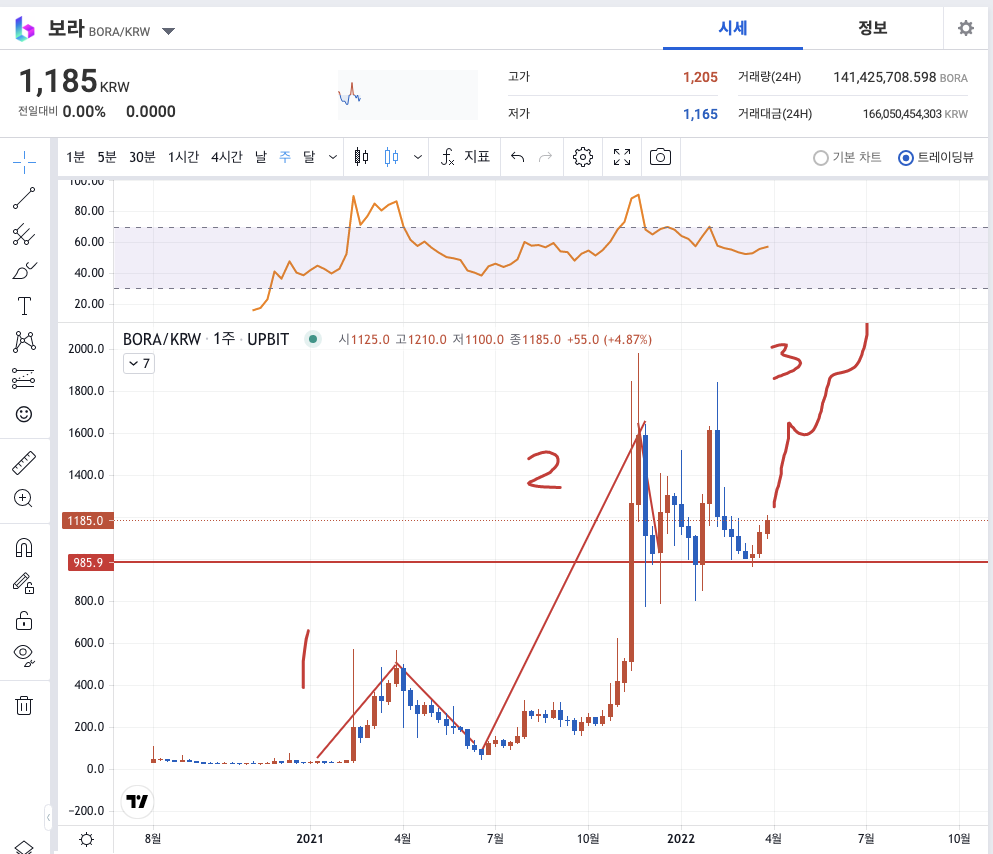993x854 pixels.
Task: Toggle stay in drawing mode
Action: (24, 583)
